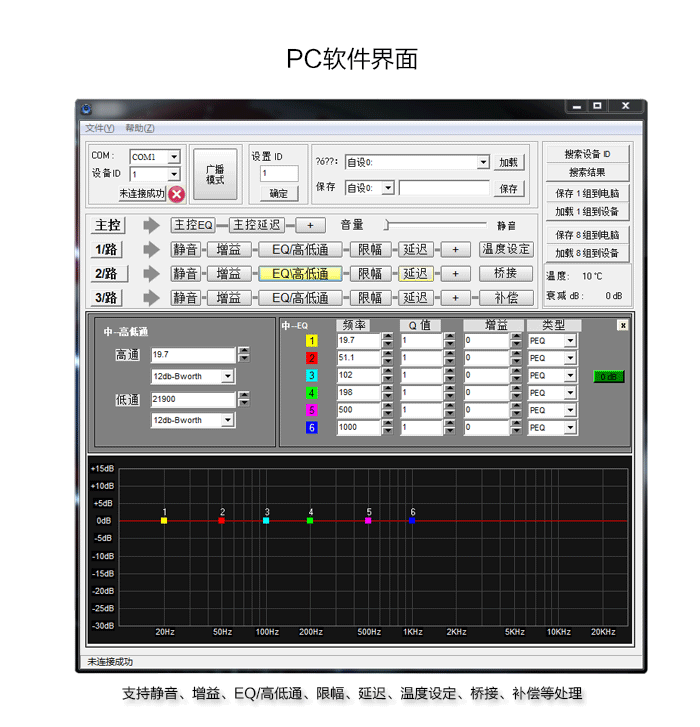Click blue point 6 on EQ graph

click(412, 521)
